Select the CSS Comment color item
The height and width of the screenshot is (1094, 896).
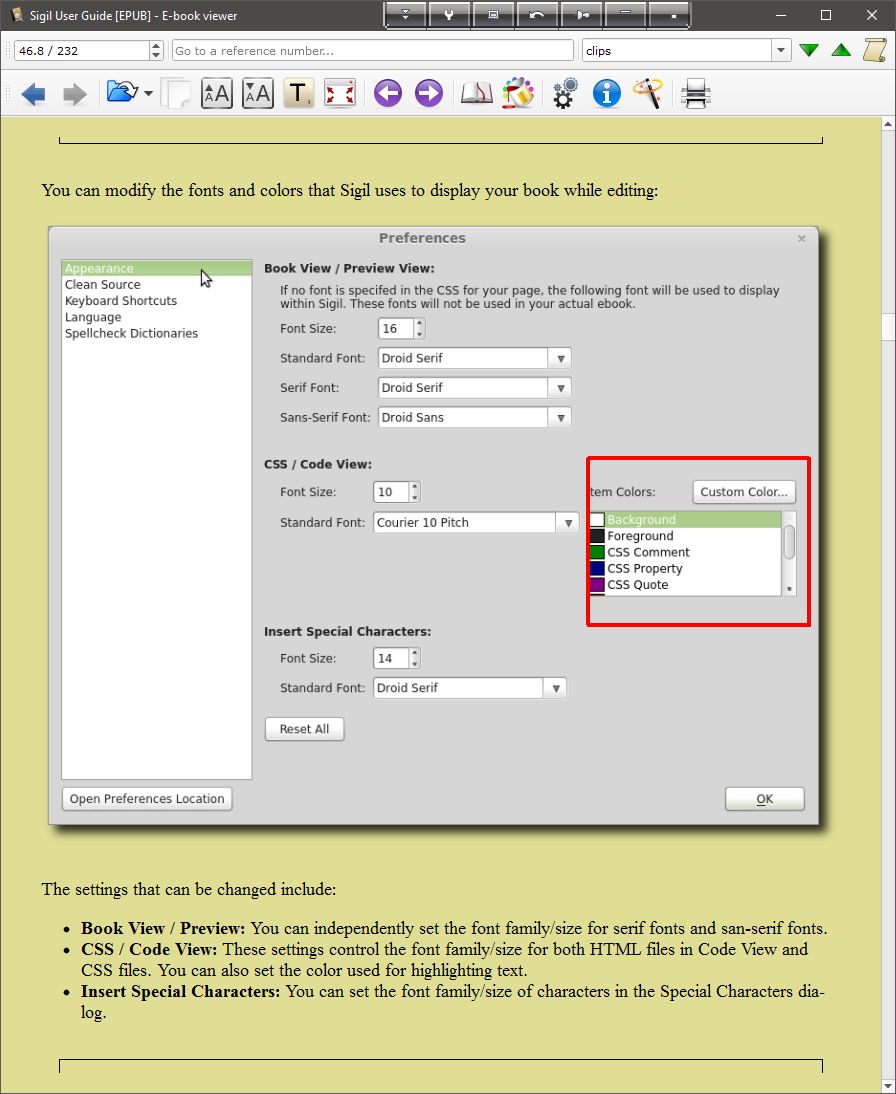point(685,552)
